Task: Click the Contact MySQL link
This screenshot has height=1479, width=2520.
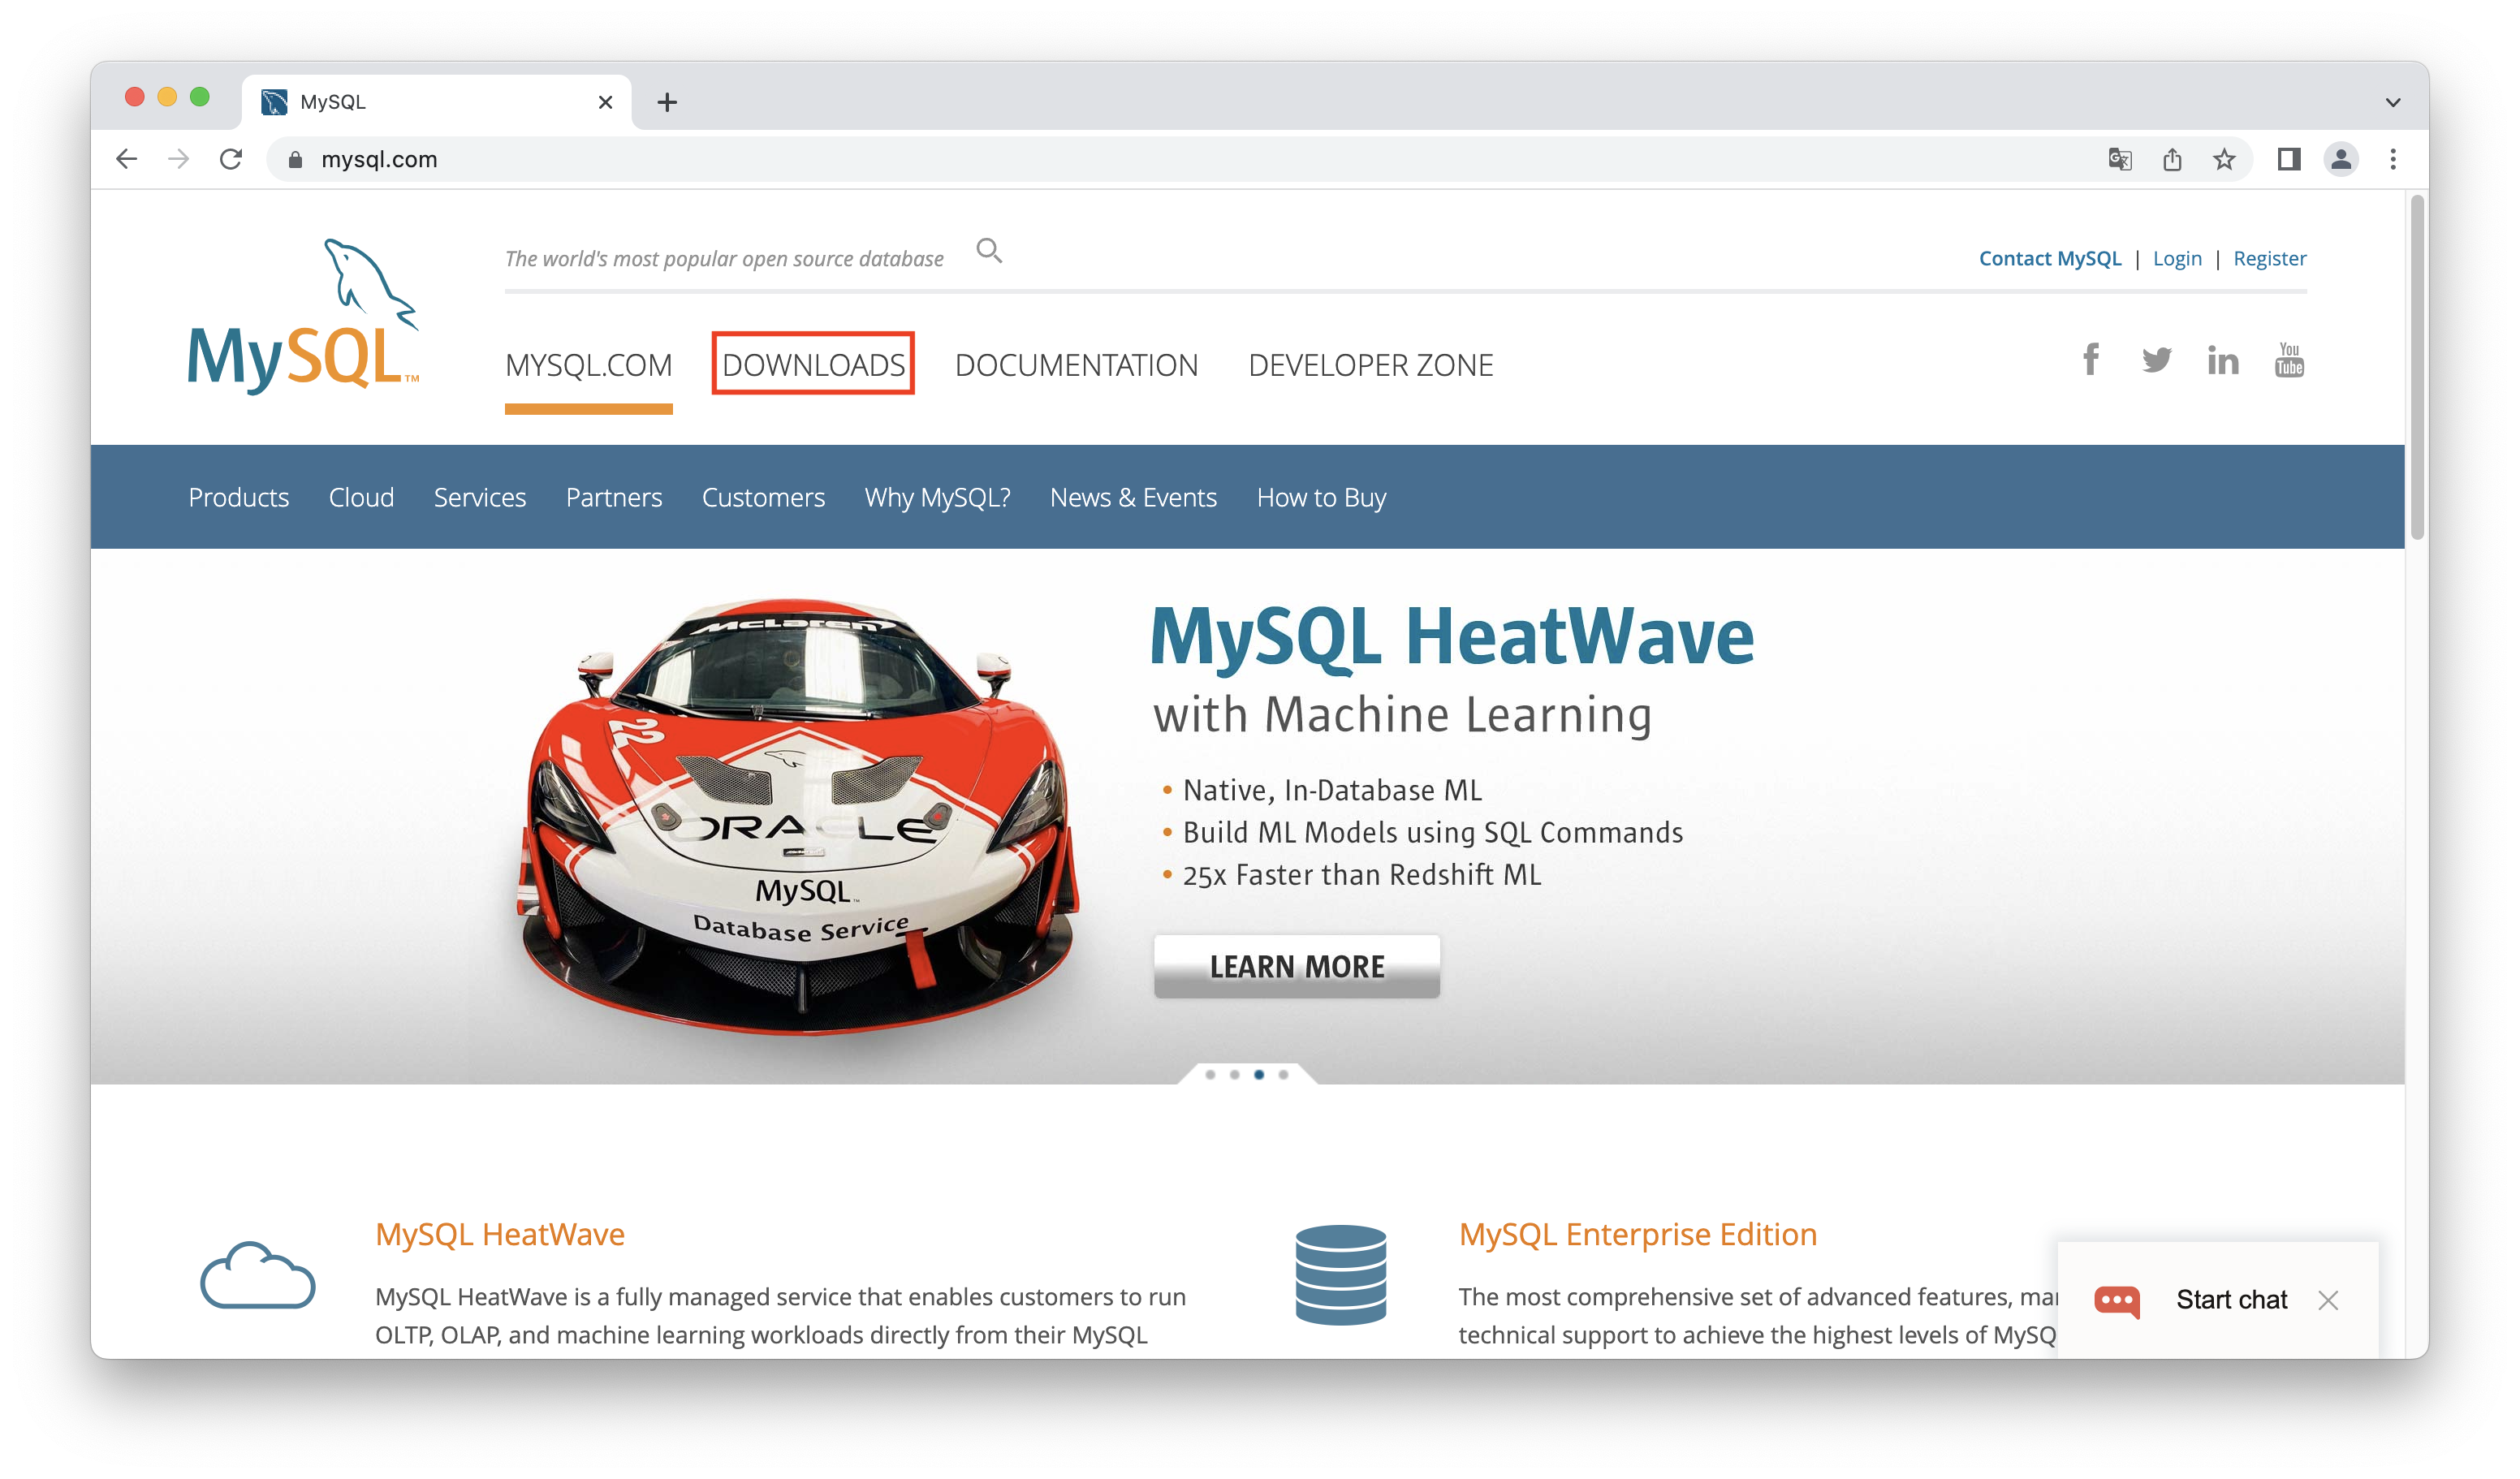Action: [x=2050, y=259]
